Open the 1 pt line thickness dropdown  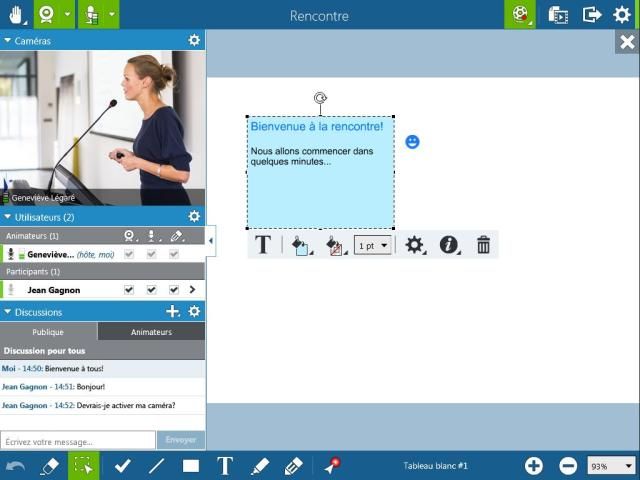[x=372, y=245]
